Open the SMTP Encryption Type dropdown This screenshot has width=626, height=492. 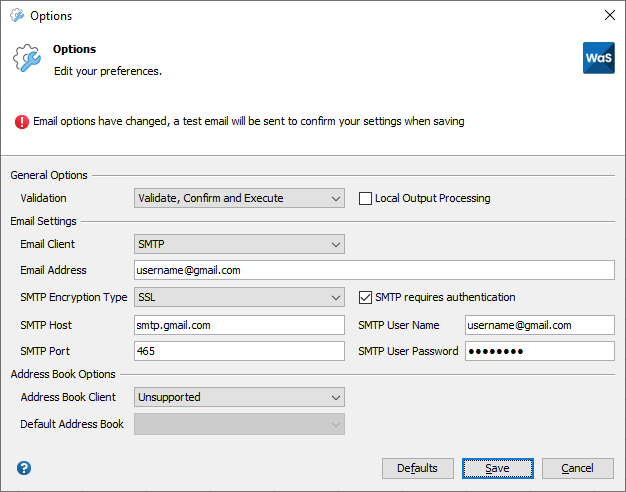239,297
